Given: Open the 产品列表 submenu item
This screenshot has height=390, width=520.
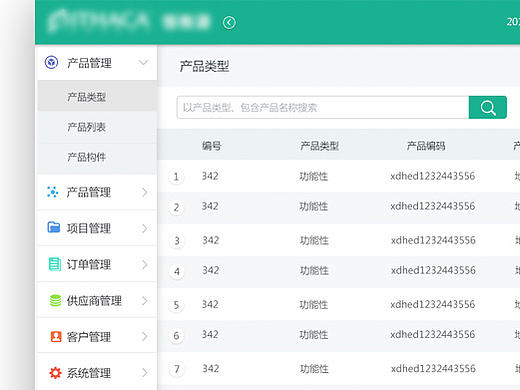Looking at the screenshot, I should pyautogui.click(x=97, y=127).
